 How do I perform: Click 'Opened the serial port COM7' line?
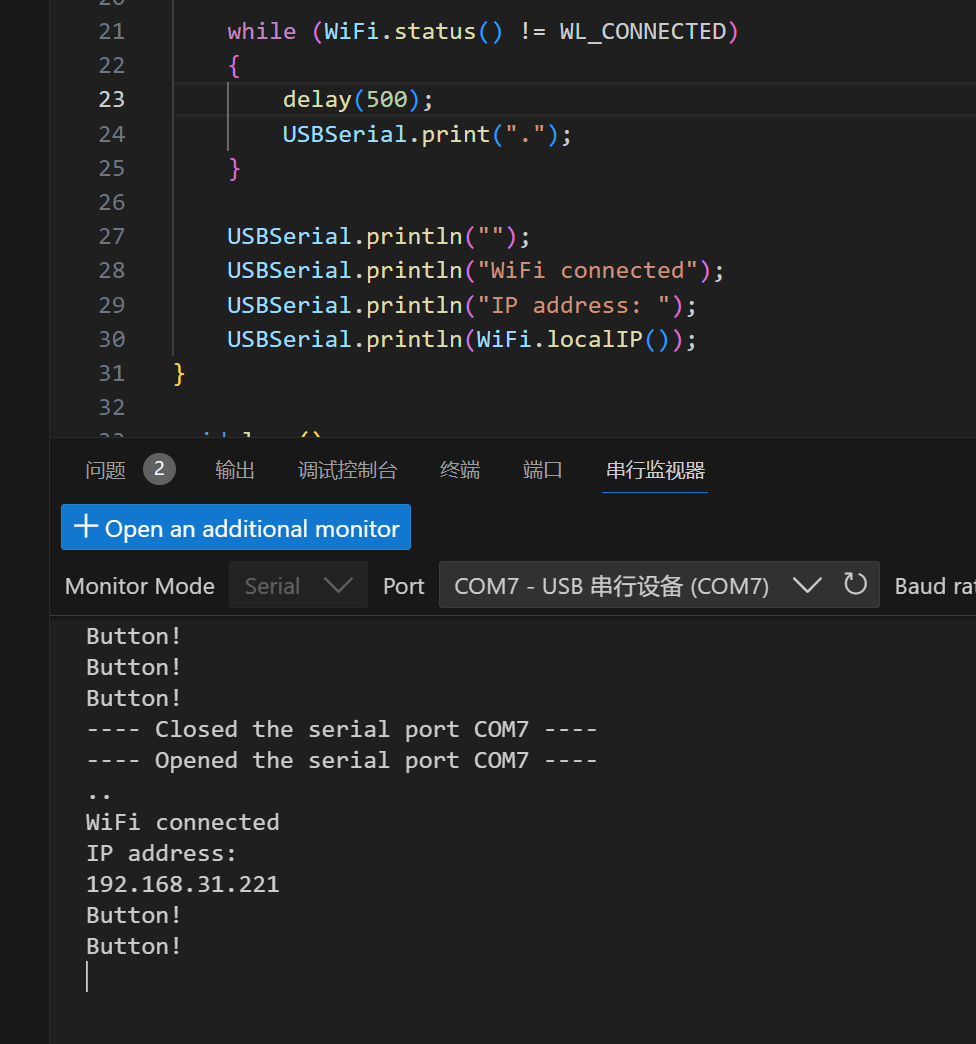point(342,760)
